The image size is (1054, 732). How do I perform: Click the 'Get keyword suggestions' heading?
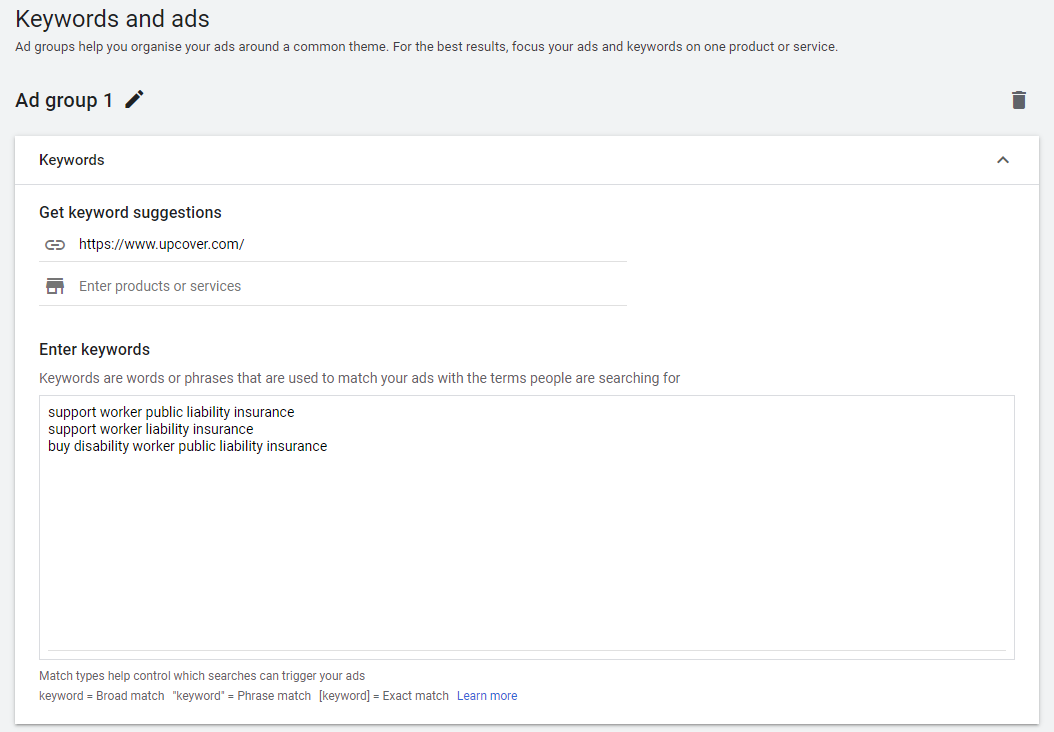(x=130, y=212)
